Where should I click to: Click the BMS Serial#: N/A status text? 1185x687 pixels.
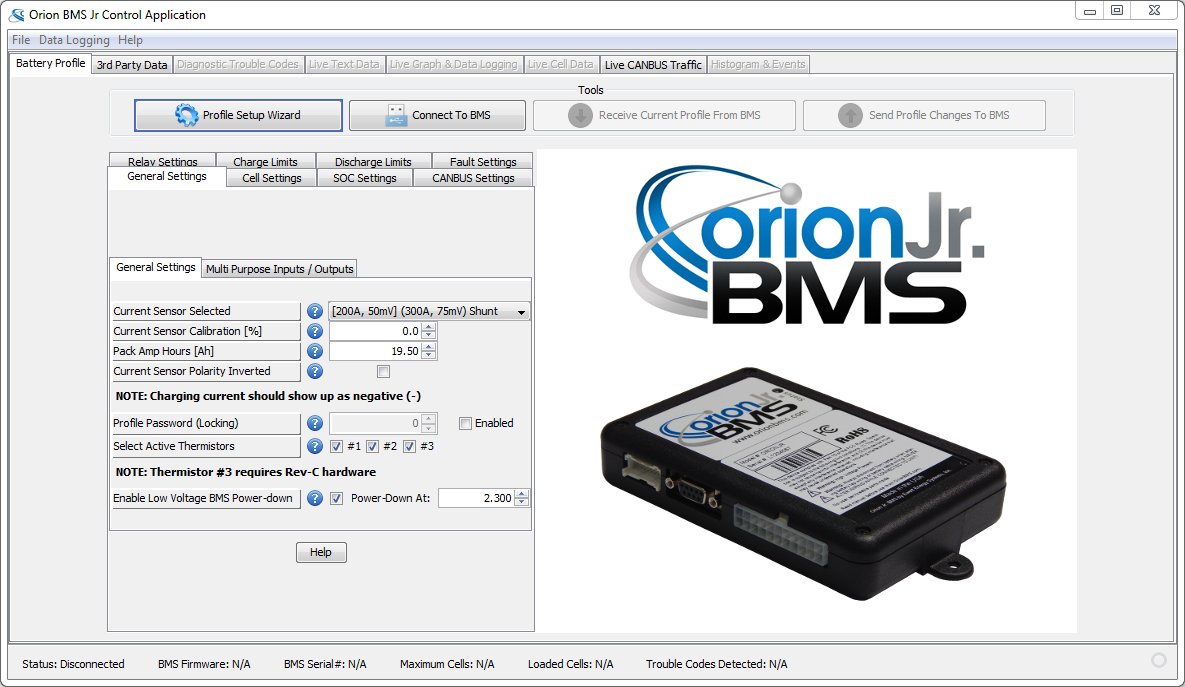[x=325, y=664]
